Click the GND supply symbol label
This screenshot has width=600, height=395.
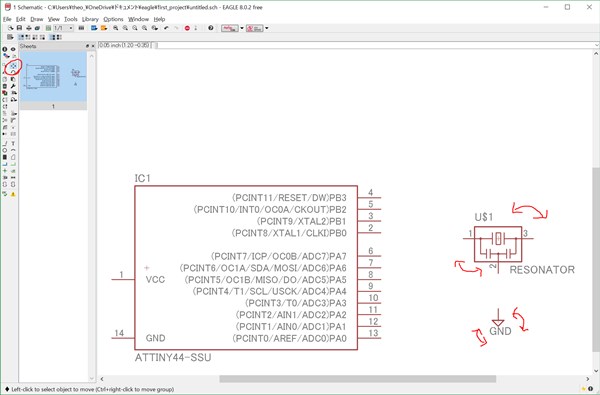point(501,331)
